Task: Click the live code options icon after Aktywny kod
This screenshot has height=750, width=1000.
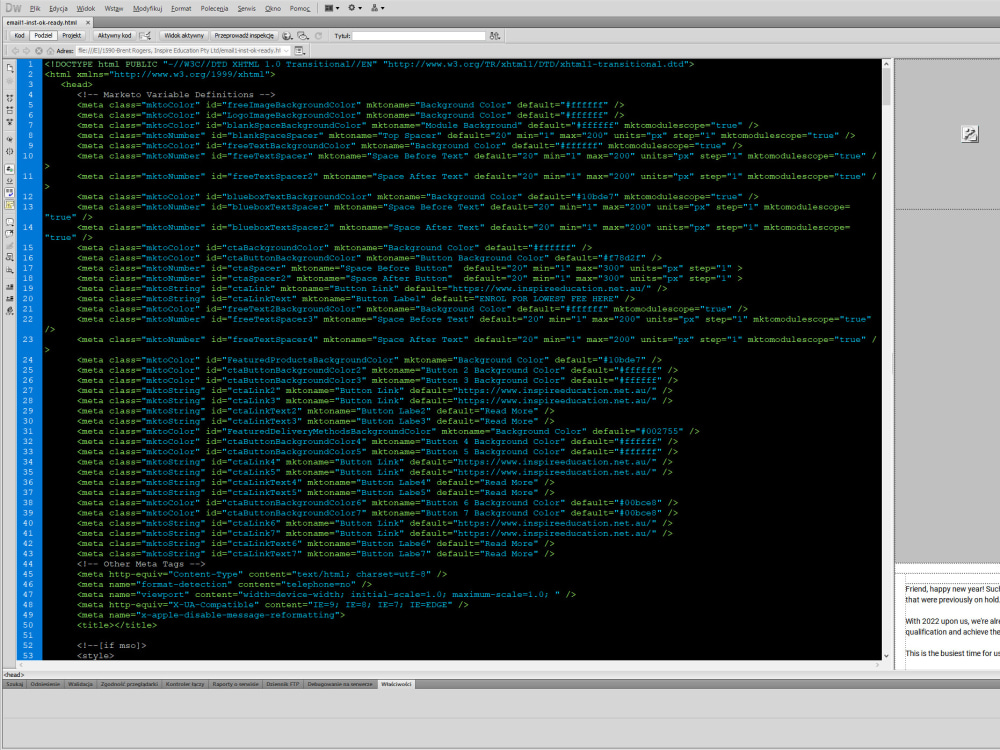Action: (145, 36)
